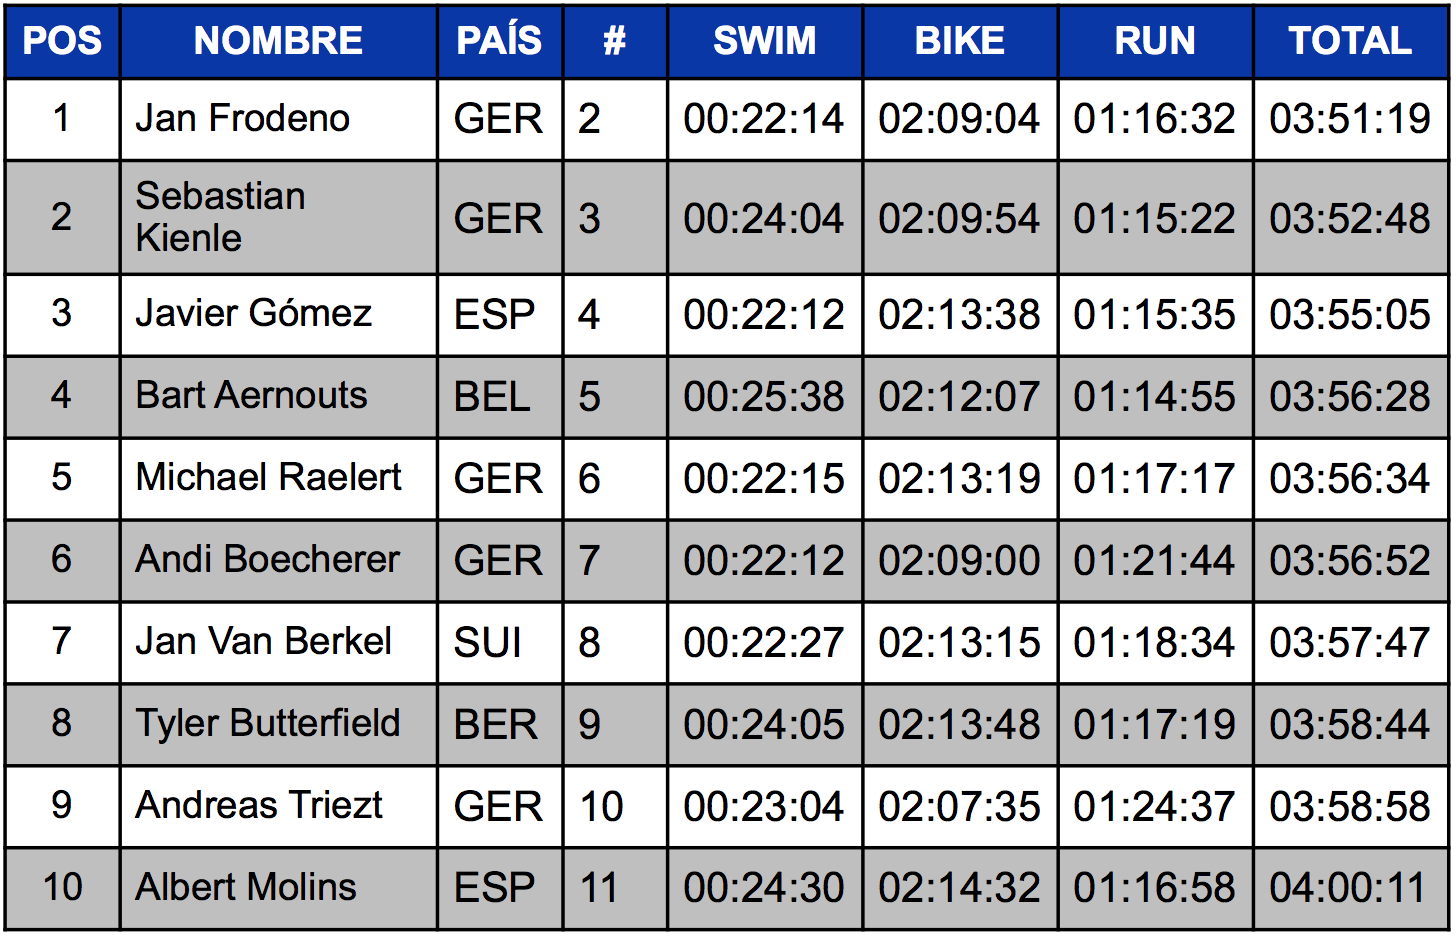The width and height of the screenshot is (1456, 936).
Task: Select Jan Van Berkel's SUI country cell
Action: click(x=499, y=643)
